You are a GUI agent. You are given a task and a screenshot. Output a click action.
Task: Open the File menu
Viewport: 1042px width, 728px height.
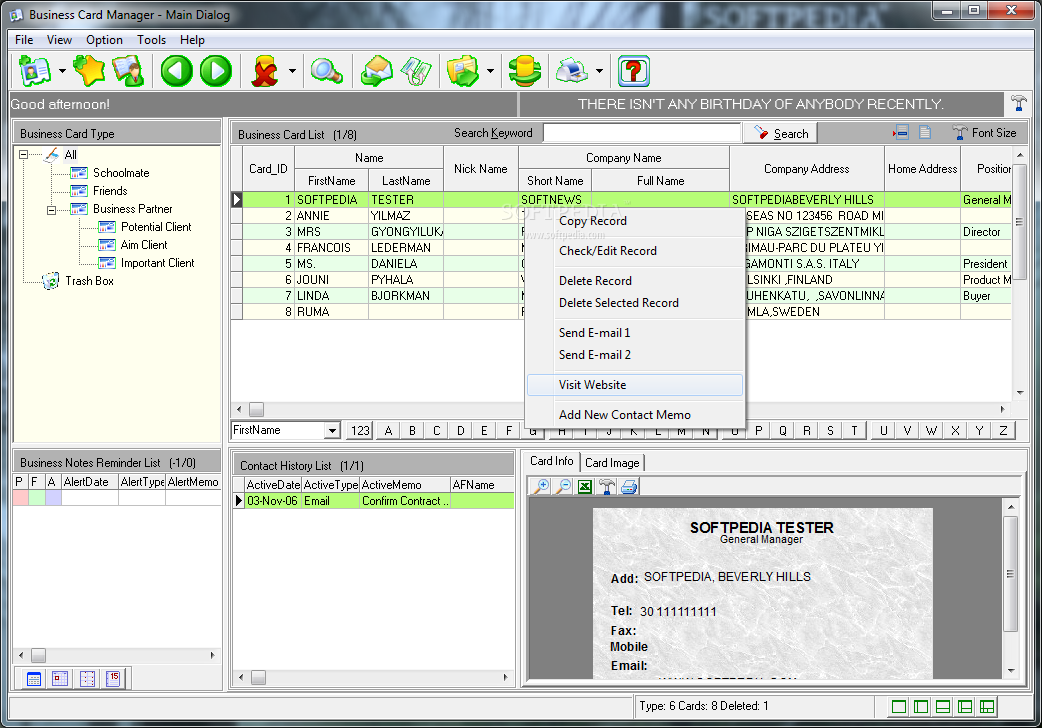(24, 40)
